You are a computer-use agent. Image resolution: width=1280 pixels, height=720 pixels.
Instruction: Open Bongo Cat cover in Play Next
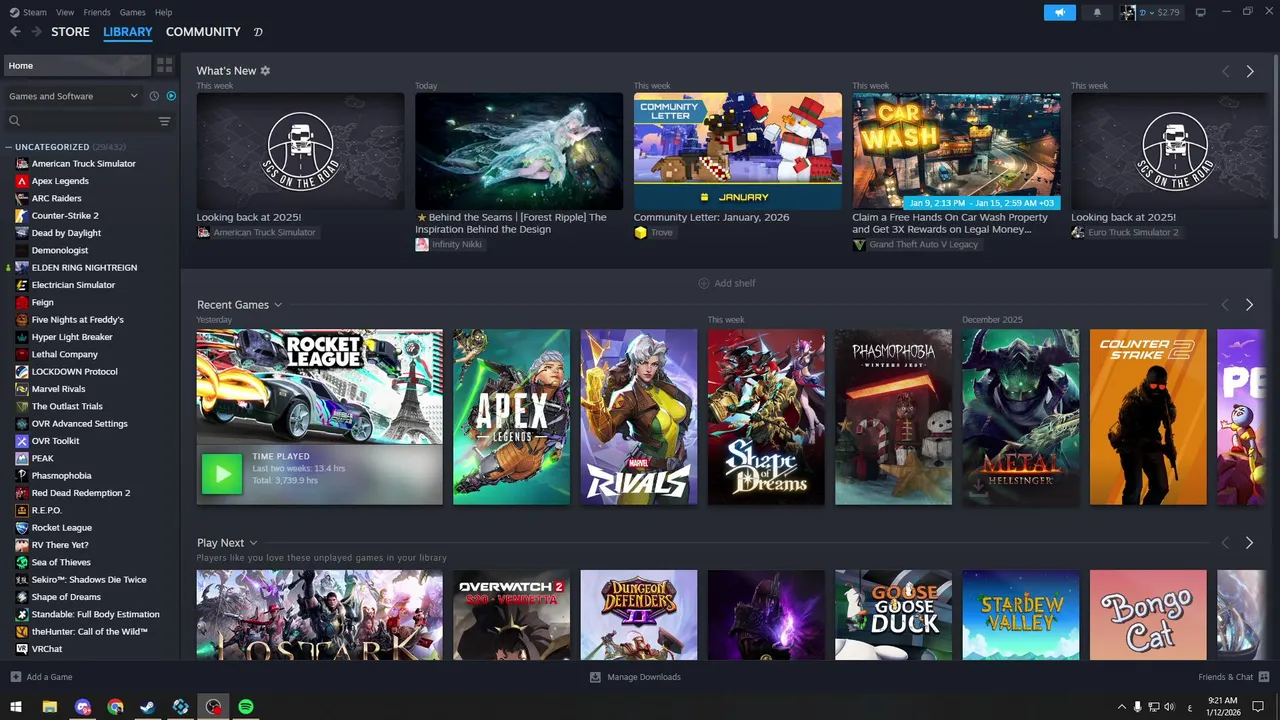click(x=1148, y=615)
